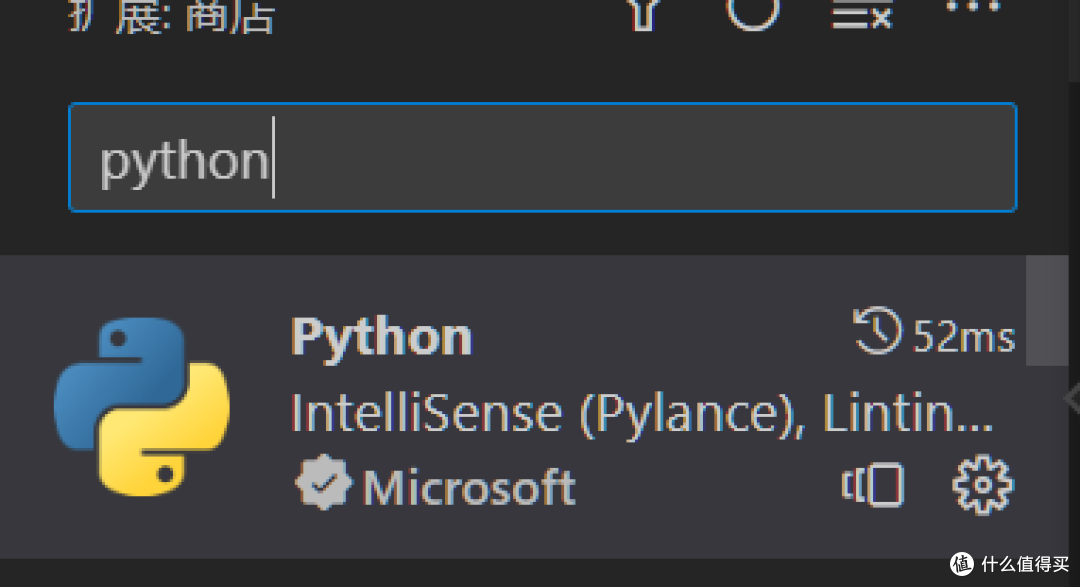This screenshot has width=1080, height=587.
Task: Refresh the extensions list
Action: click(753, 14)
